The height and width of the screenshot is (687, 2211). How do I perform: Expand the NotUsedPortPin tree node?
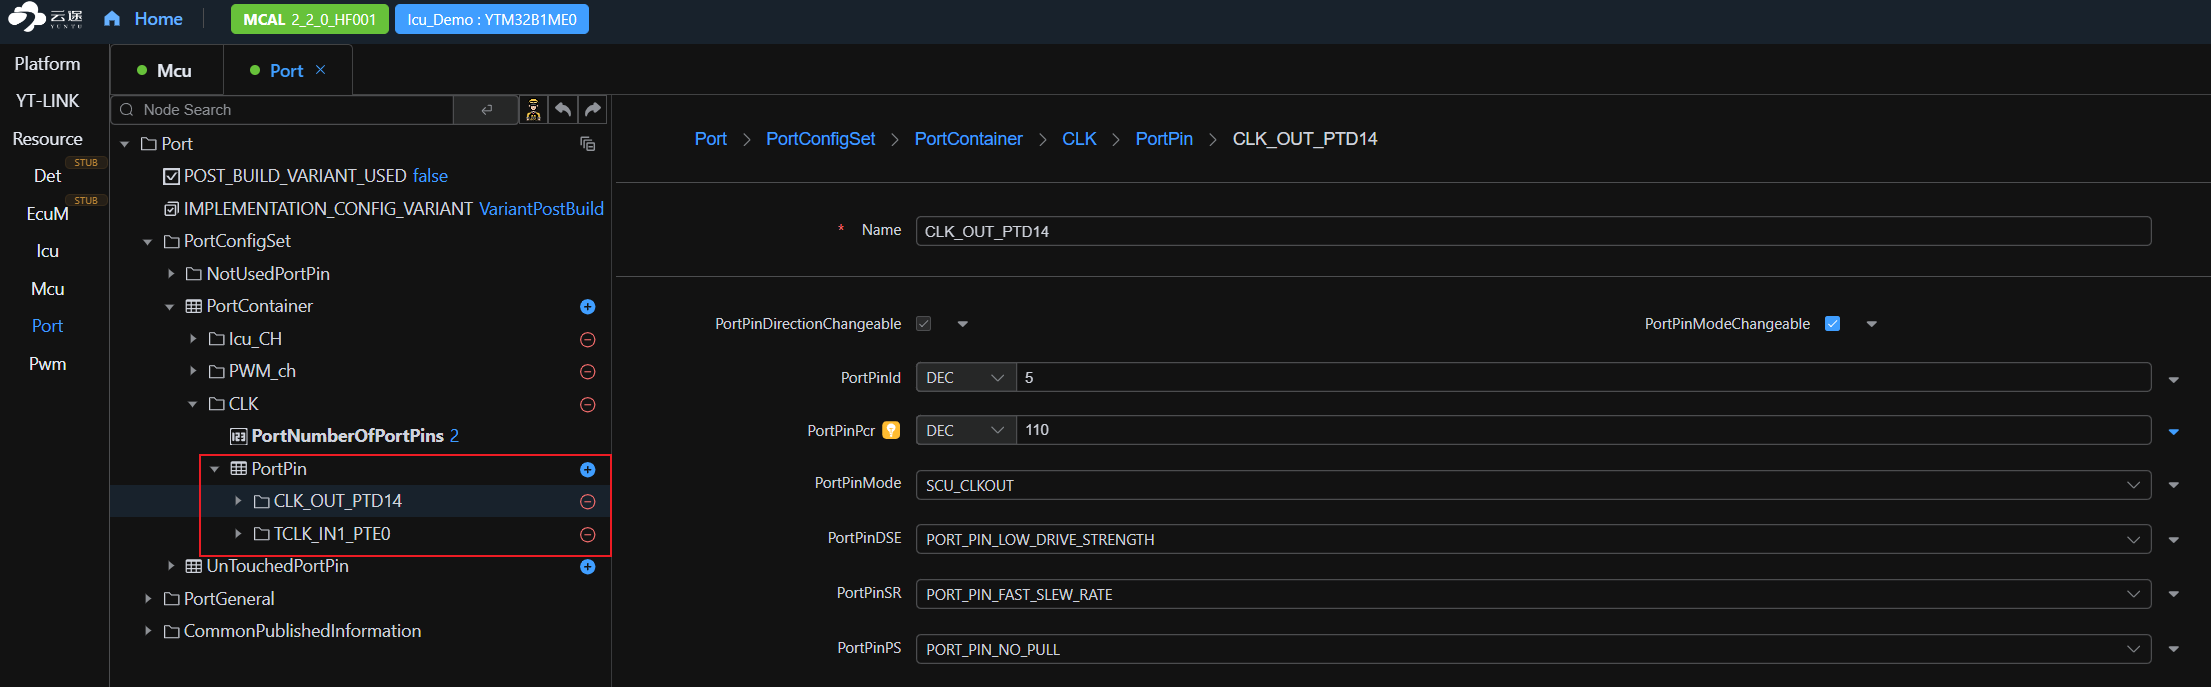coord(170,274)
